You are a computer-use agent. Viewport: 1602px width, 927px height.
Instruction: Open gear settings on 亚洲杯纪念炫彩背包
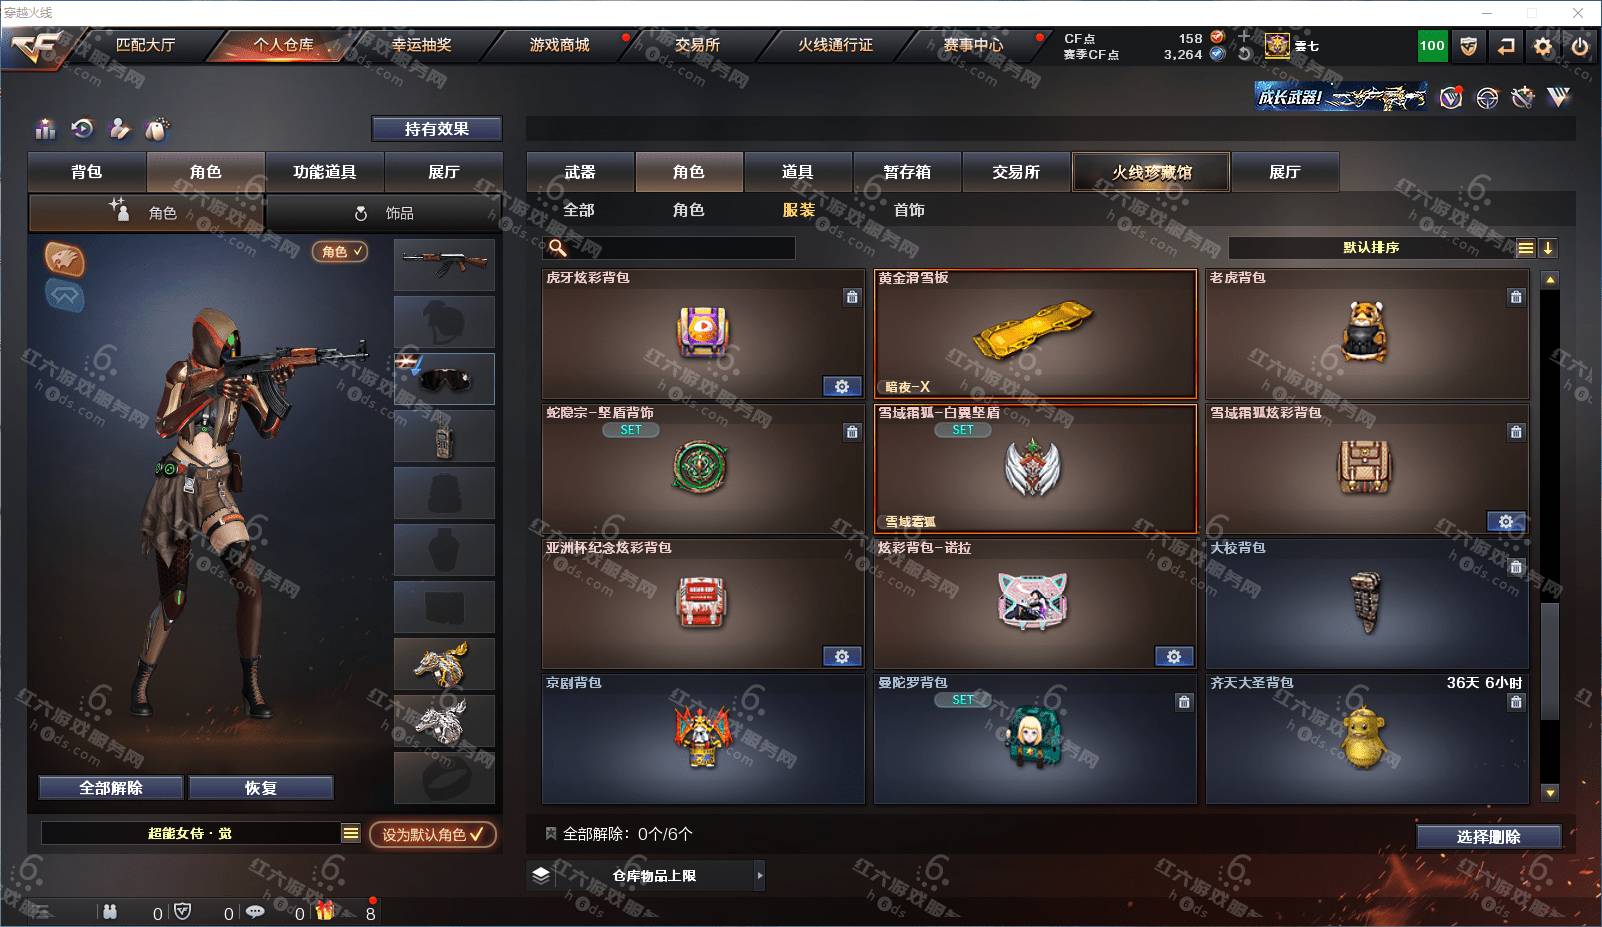(x=842, y=657)
